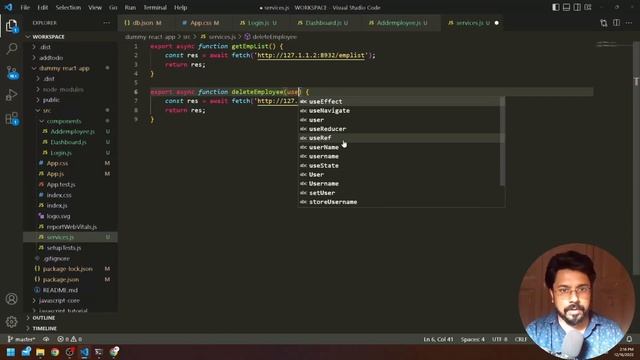Open editor More Actions ellipsis
The height and width of the screenshot is (360, 640).
coord(629,23)
